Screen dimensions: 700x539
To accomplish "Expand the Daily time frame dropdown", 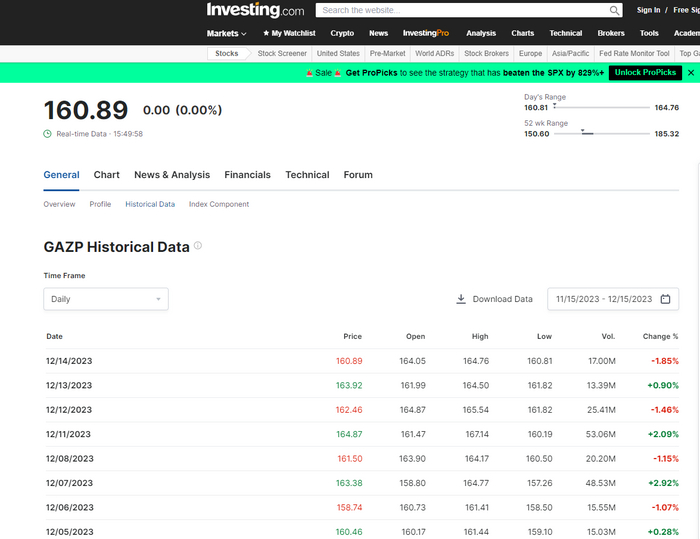I will (x=106, y=299).
